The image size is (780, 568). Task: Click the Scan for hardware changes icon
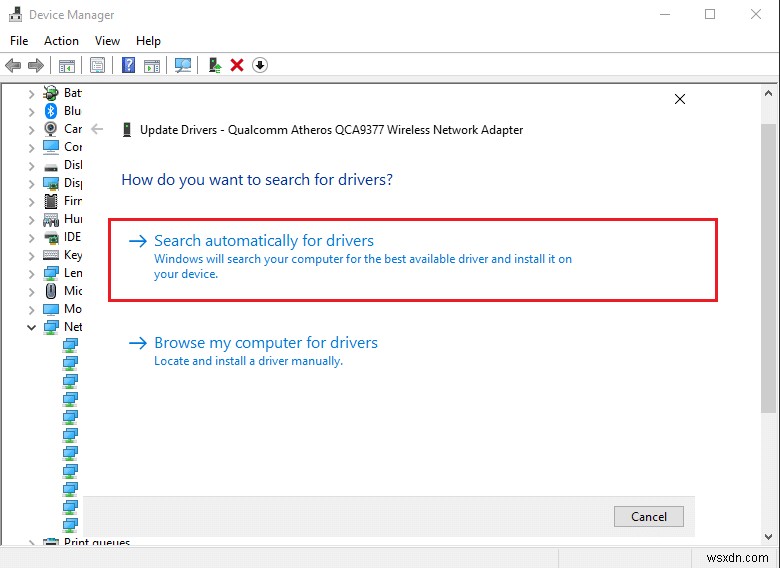click(x=183, y=65)
